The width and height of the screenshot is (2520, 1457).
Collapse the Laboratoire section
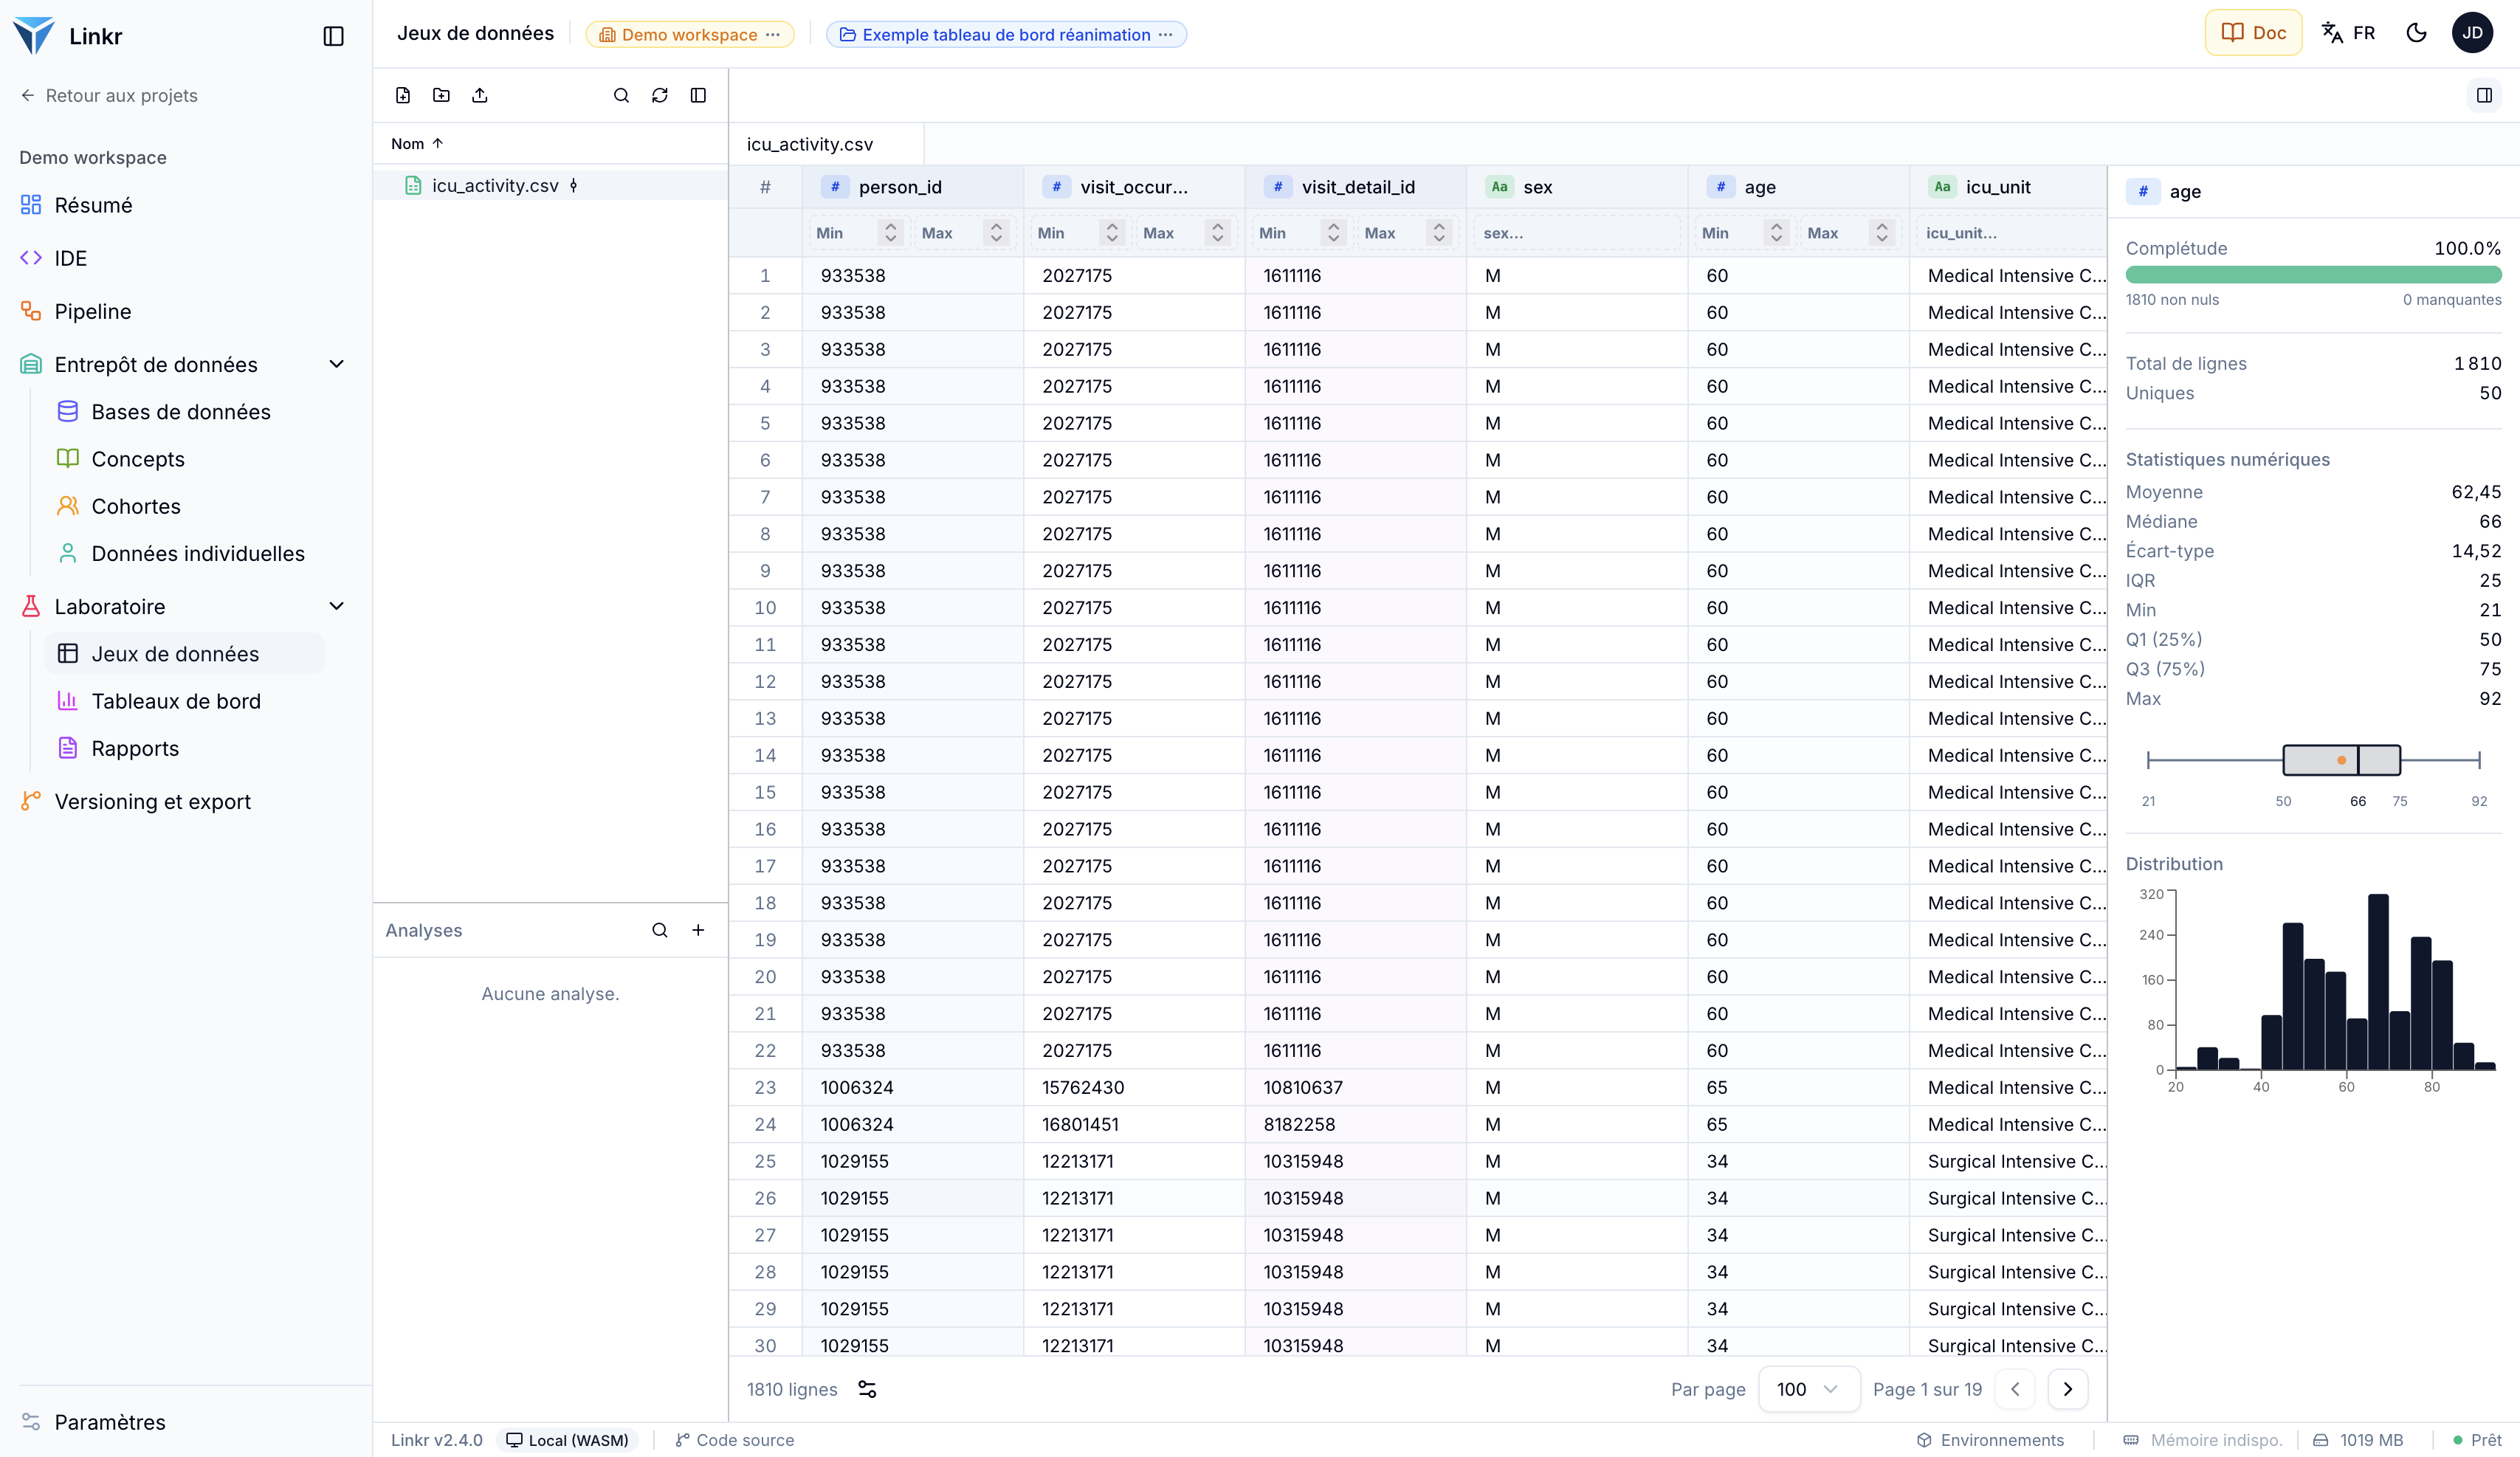point(337,606)
